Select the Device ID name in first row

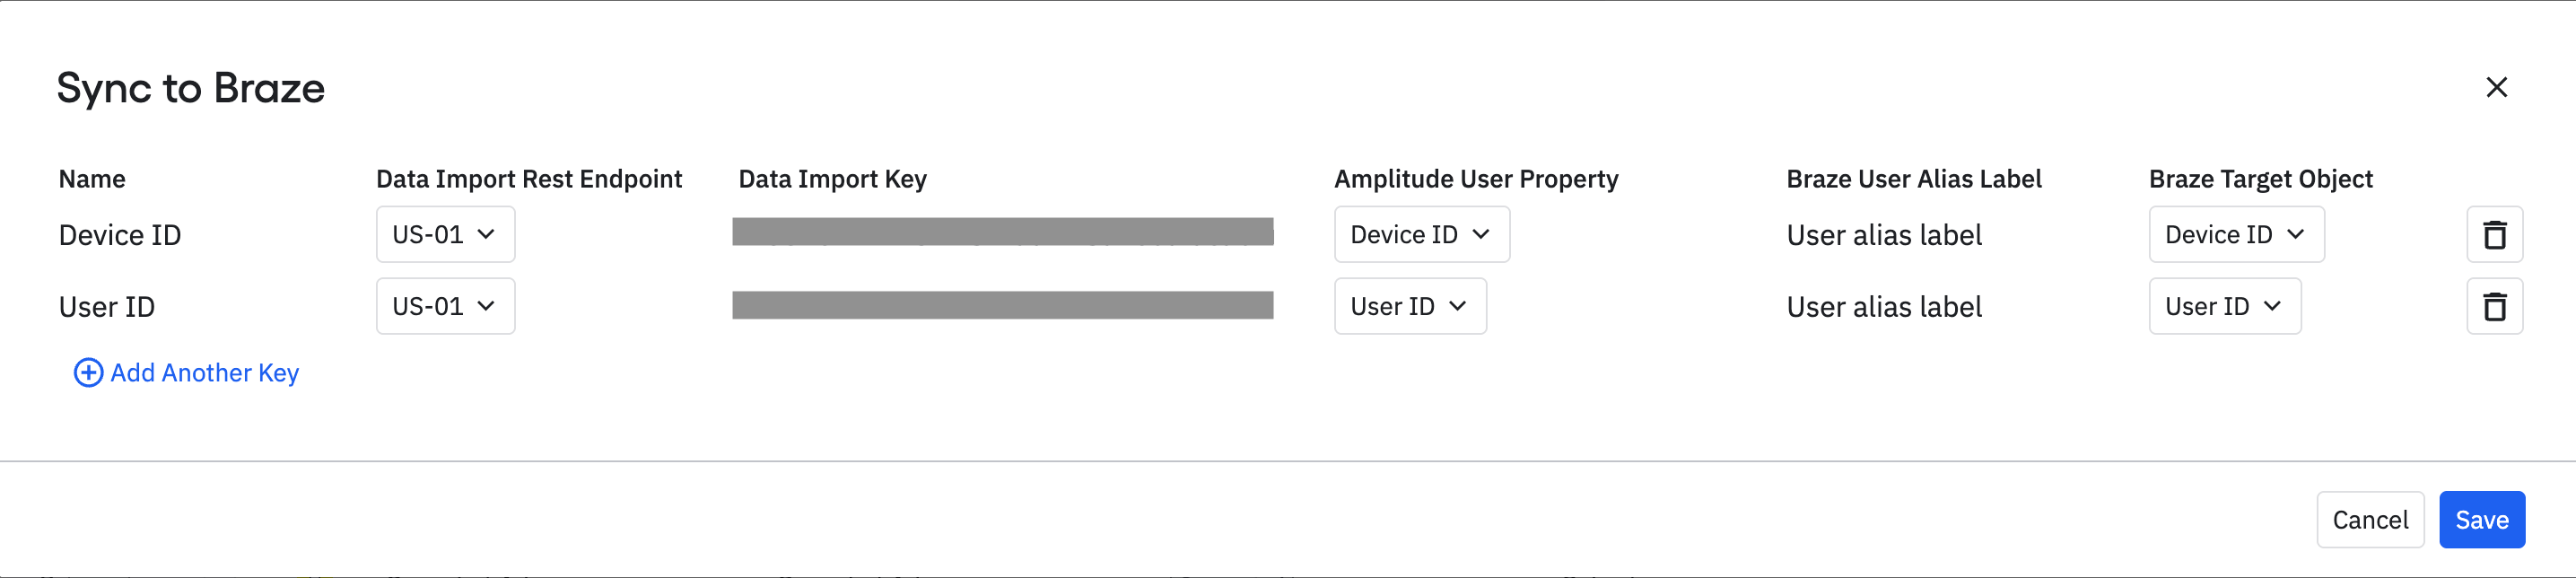(x=120, y=236)
